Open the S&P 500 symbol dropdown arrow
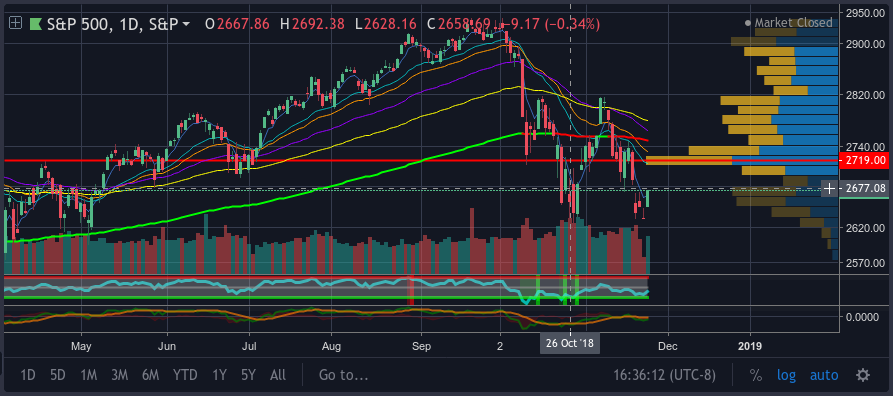Viewport: 893px width, 396px height. (186, 24)
